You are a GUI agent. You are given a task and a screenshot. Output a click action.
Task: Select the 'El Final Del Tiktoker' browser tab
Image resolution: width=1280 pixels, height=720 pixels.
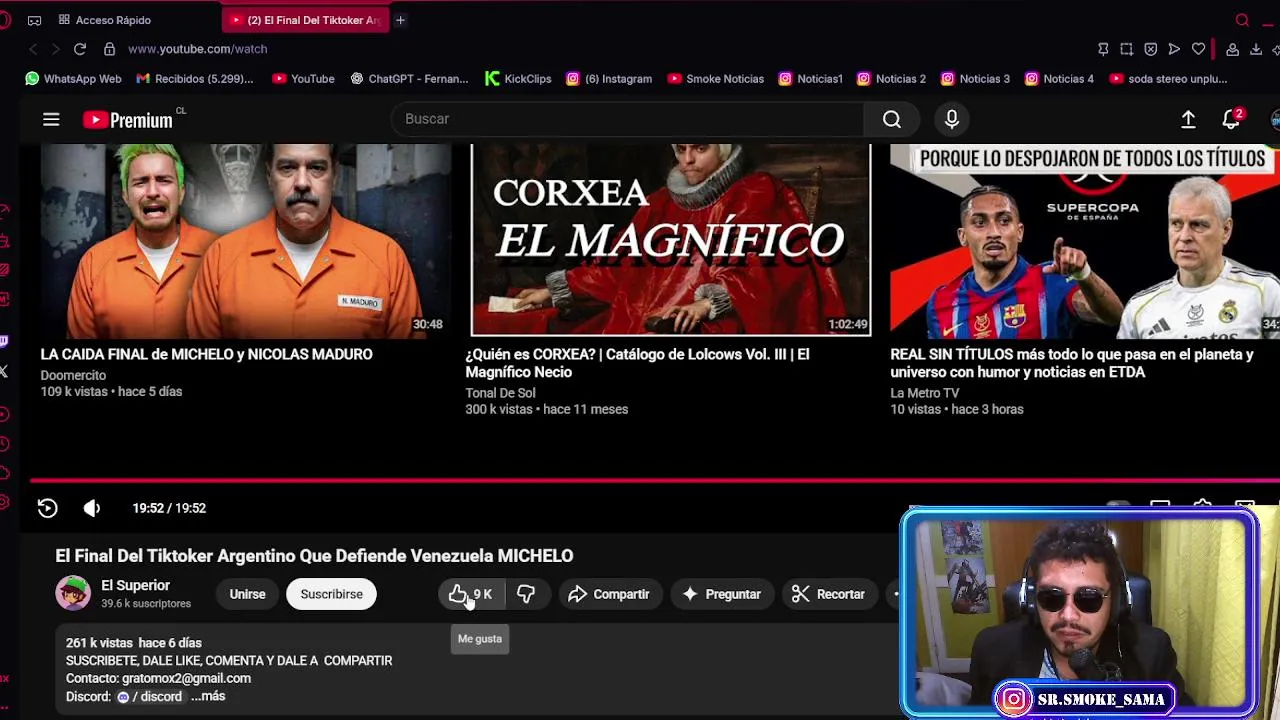305,20
